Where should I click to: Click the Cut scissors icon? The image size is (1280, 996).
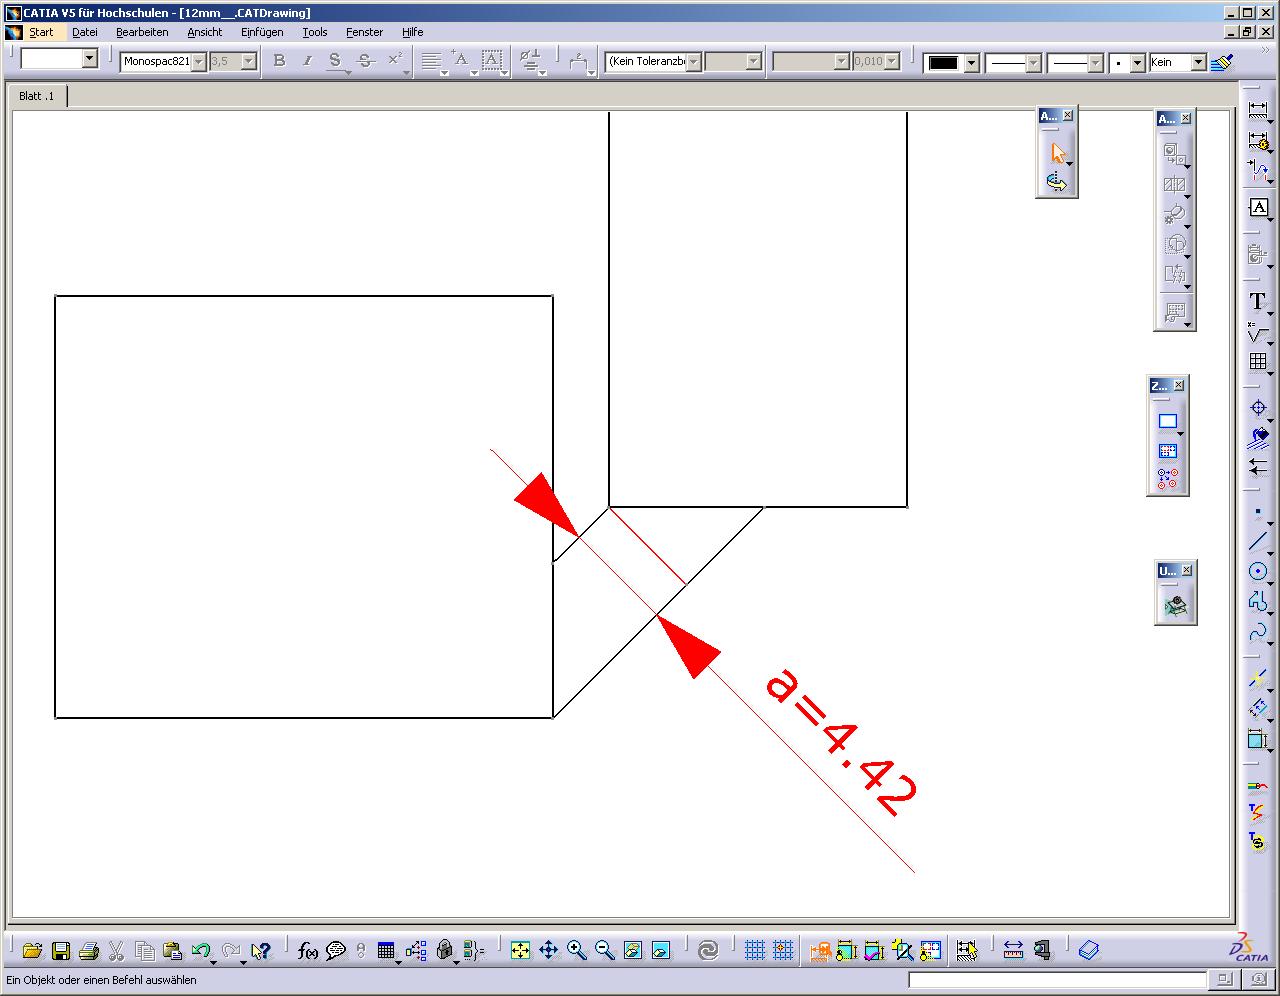(x=116, y=950)
